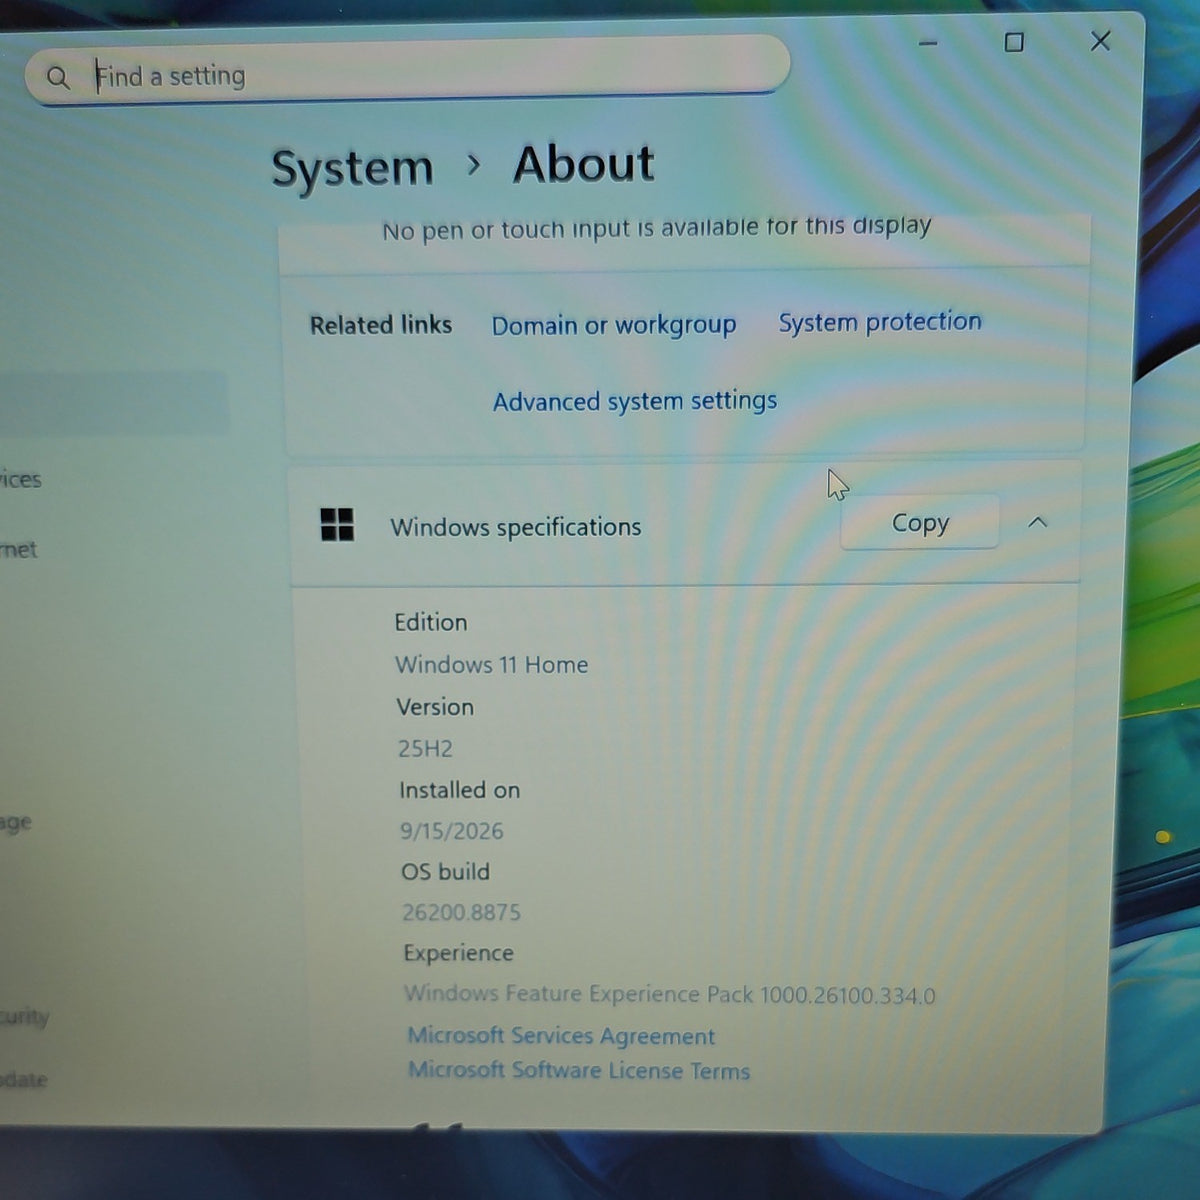Click the Windows 11 Home edition value
Image resolution: width=1200 pixels, height=1200 pixels.
tap(492, 664)
